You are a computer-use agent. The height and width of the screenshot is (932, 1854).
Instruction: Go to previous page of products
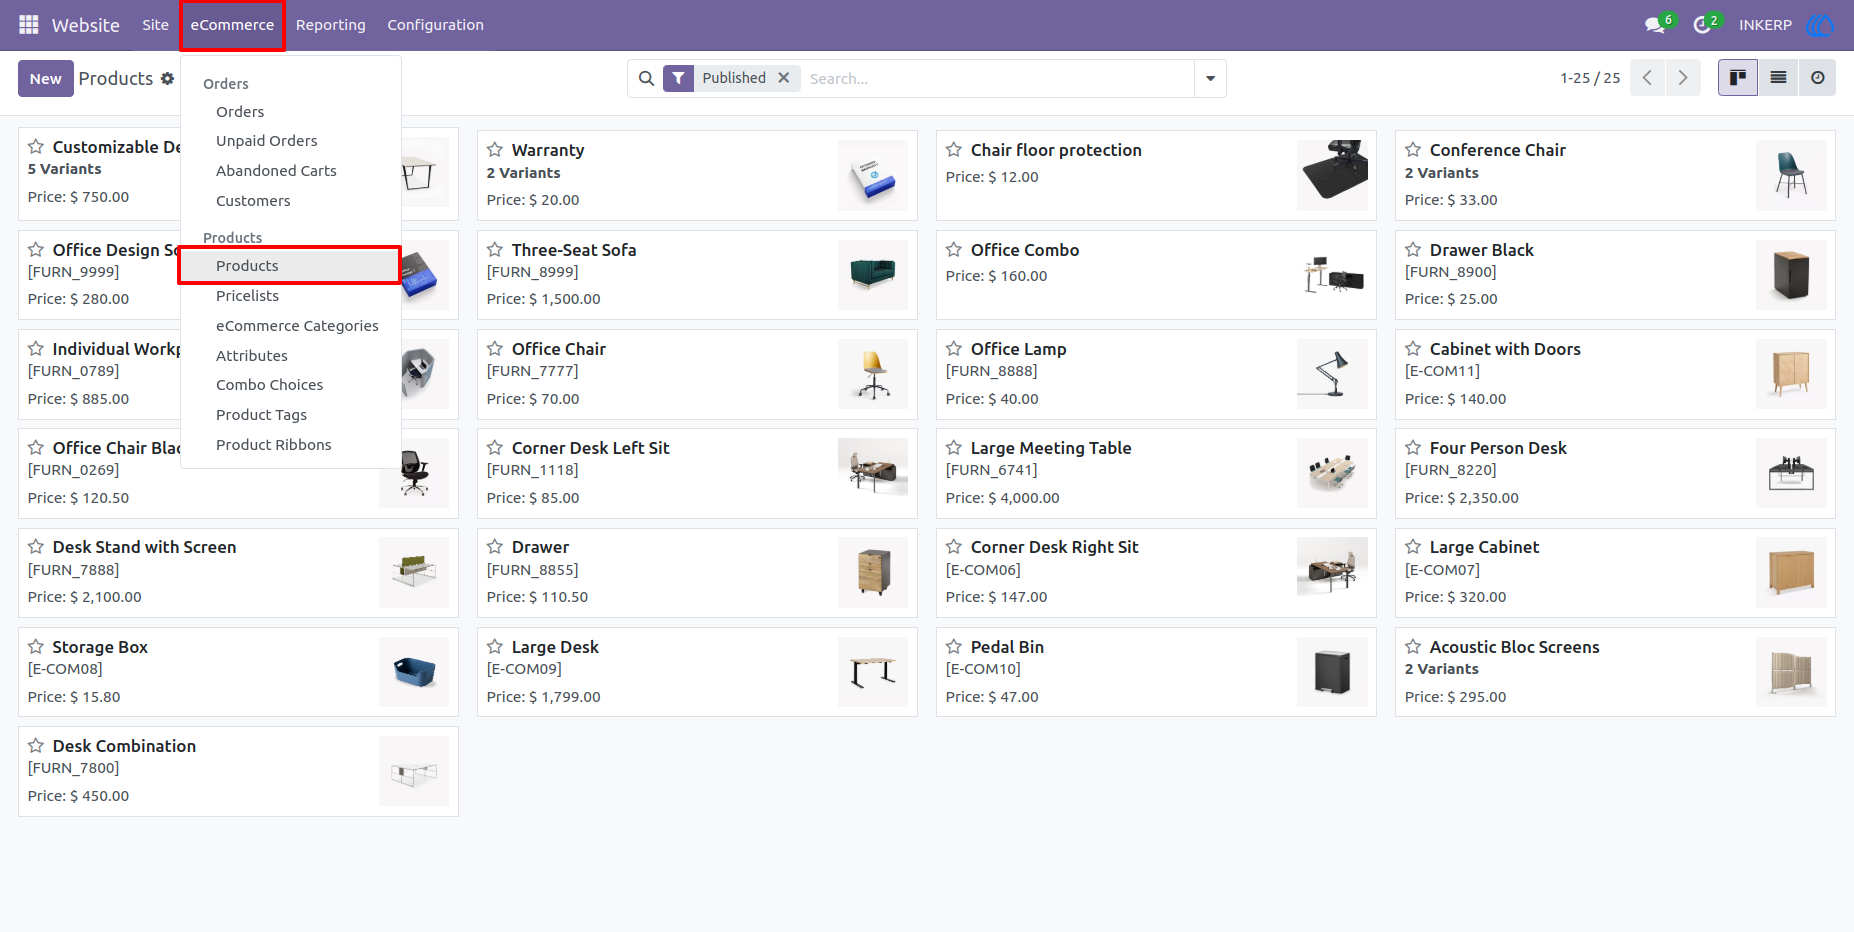1647,78
